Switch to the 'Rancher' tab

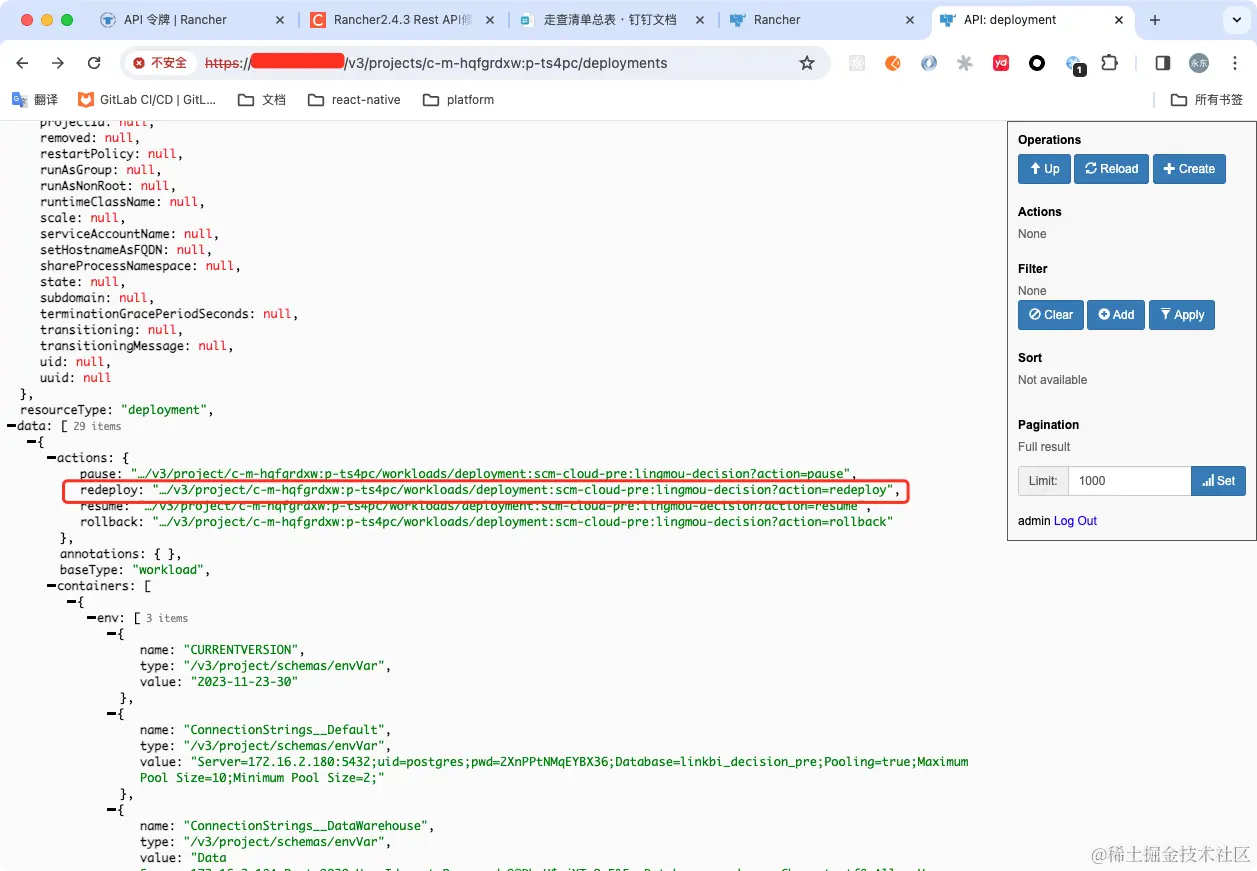point(822,20)
